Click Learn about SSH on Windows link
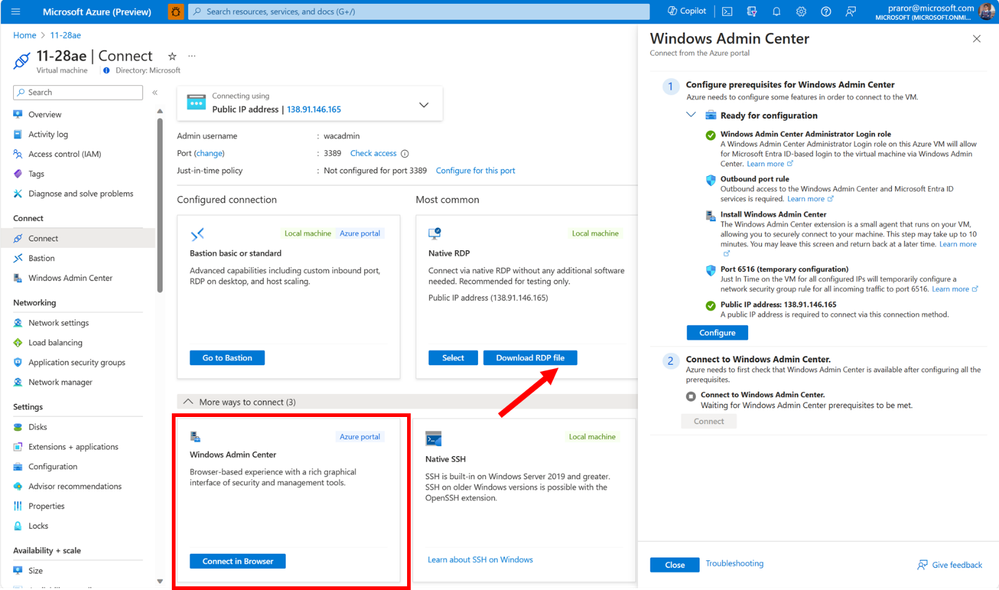 [480, 559]
